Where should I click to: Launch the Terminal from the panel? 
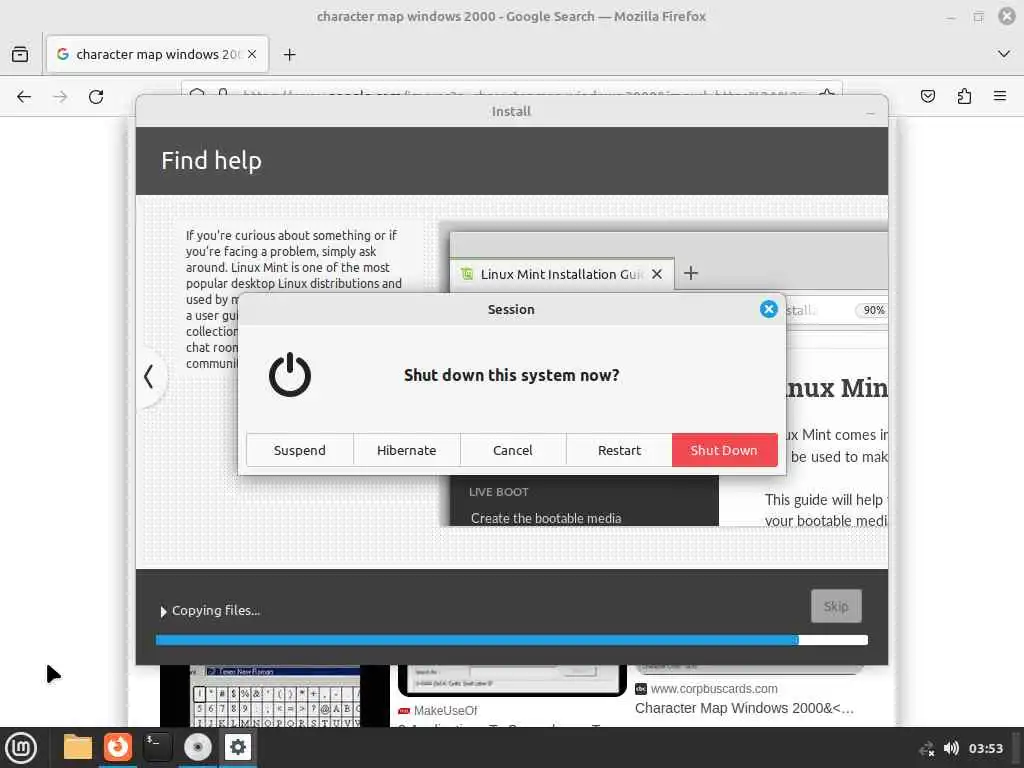coord(157,747)
